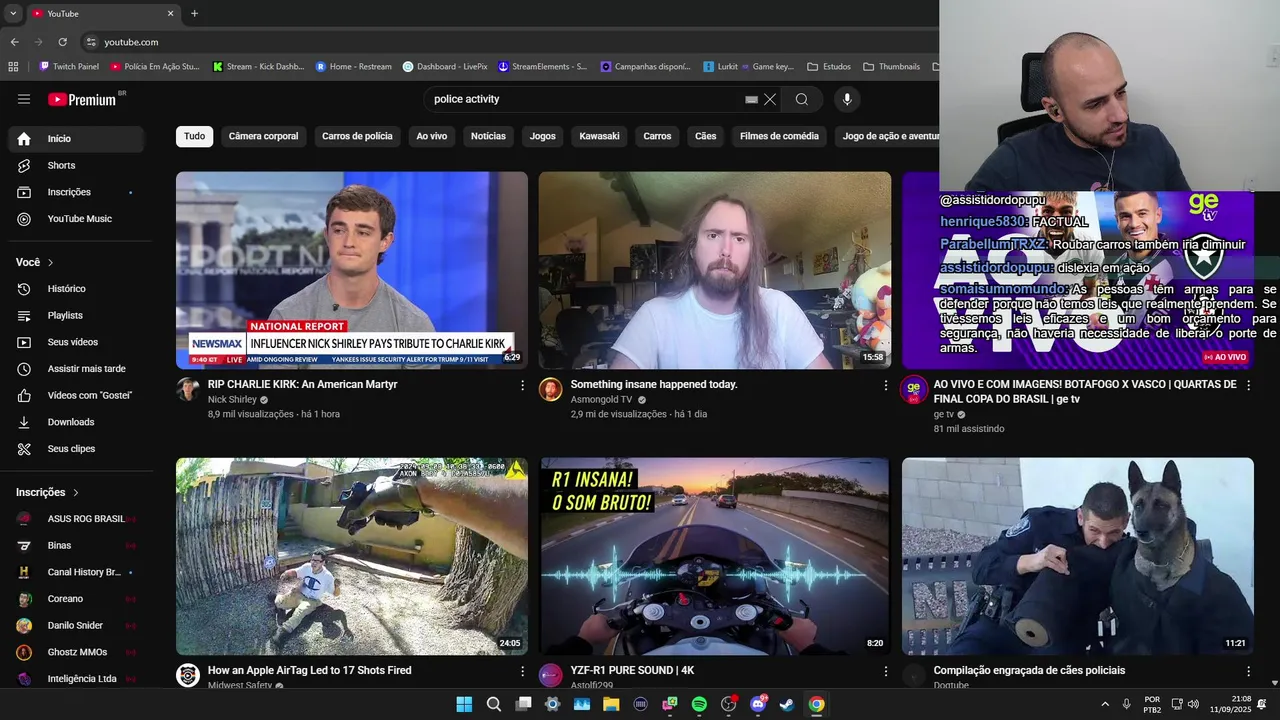Open the Estudos bookmark folder
Screen dimensions: 1280x720
pyautogui.click(x=829, y=67)
